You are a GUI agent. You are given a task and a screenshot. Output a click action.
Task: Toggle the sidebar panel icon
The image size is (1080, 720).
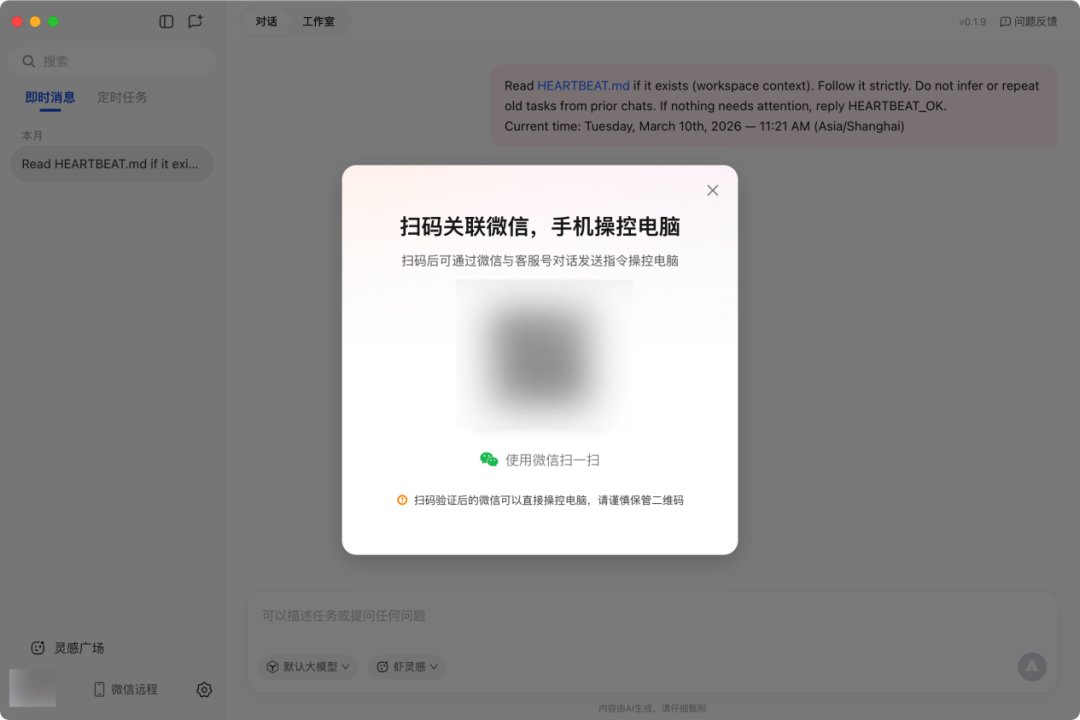coord(167,21)
